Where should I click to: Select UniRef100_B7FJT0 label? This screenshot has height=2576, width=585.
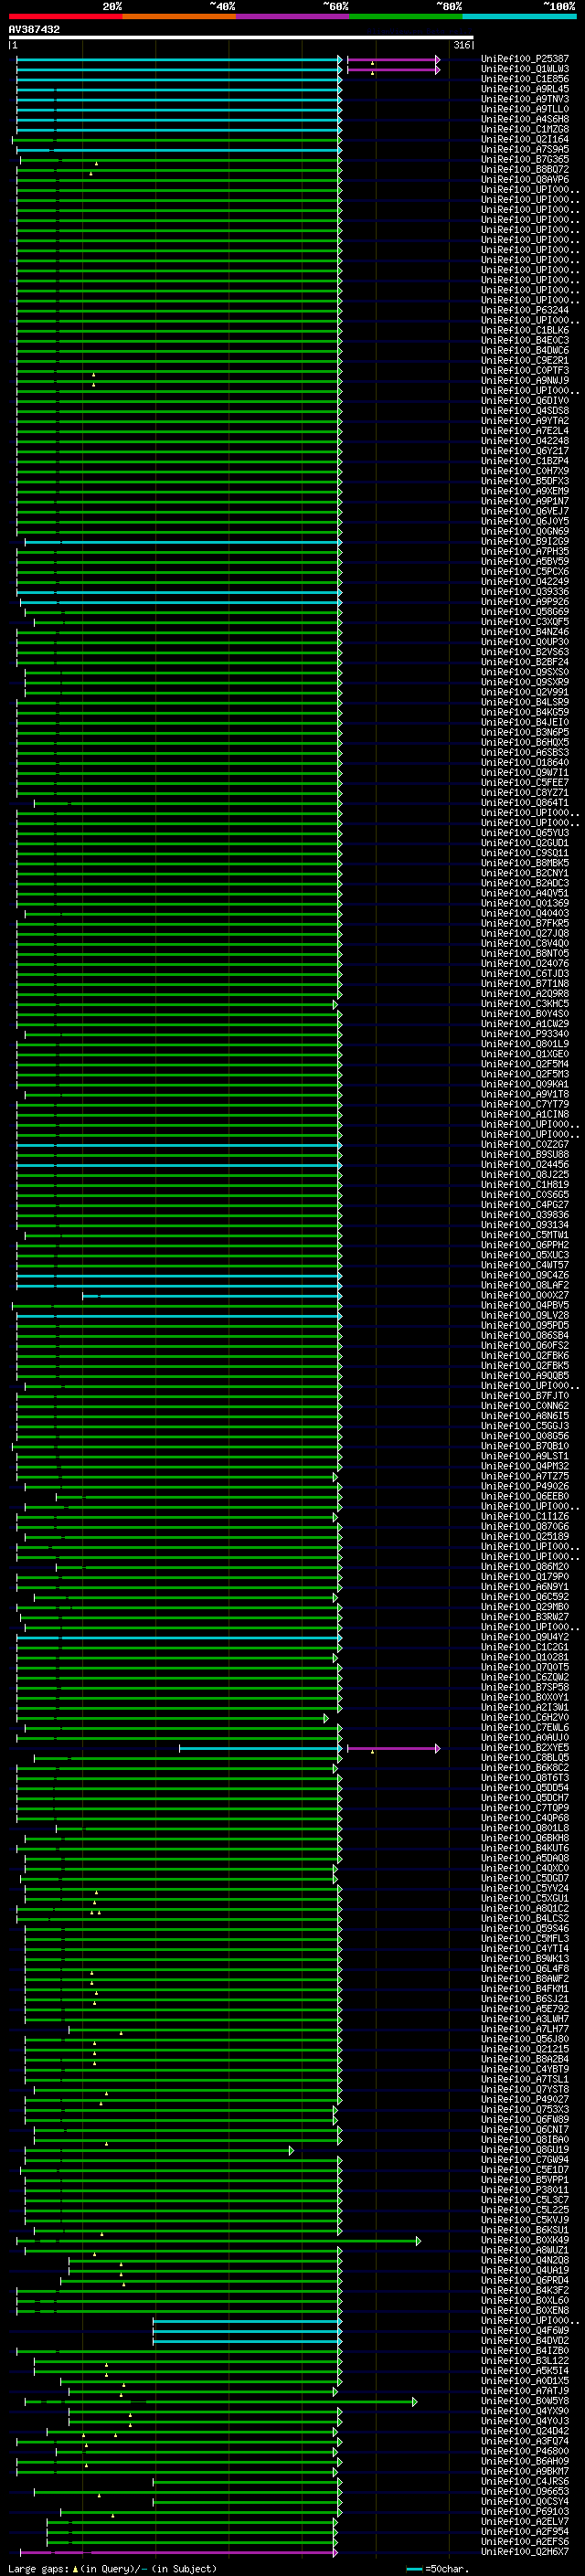524,1395
